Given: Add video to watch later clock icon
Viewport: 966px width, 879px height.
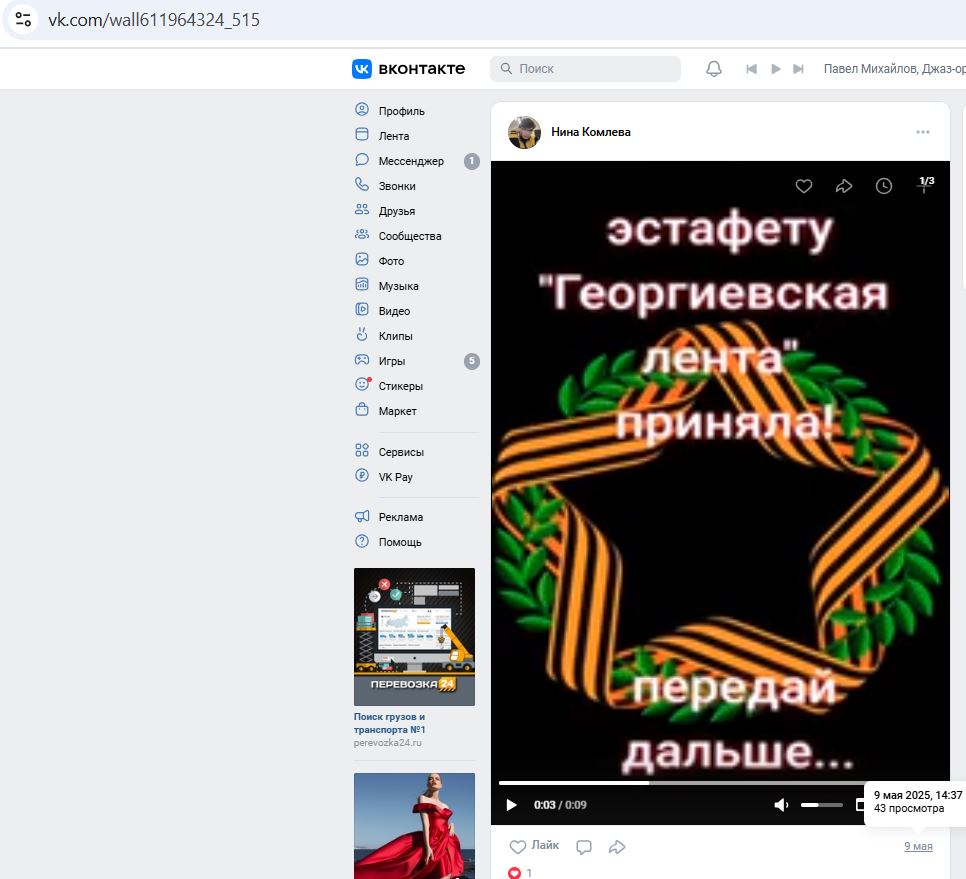Looking at the screenshot, I should [883, 186].
